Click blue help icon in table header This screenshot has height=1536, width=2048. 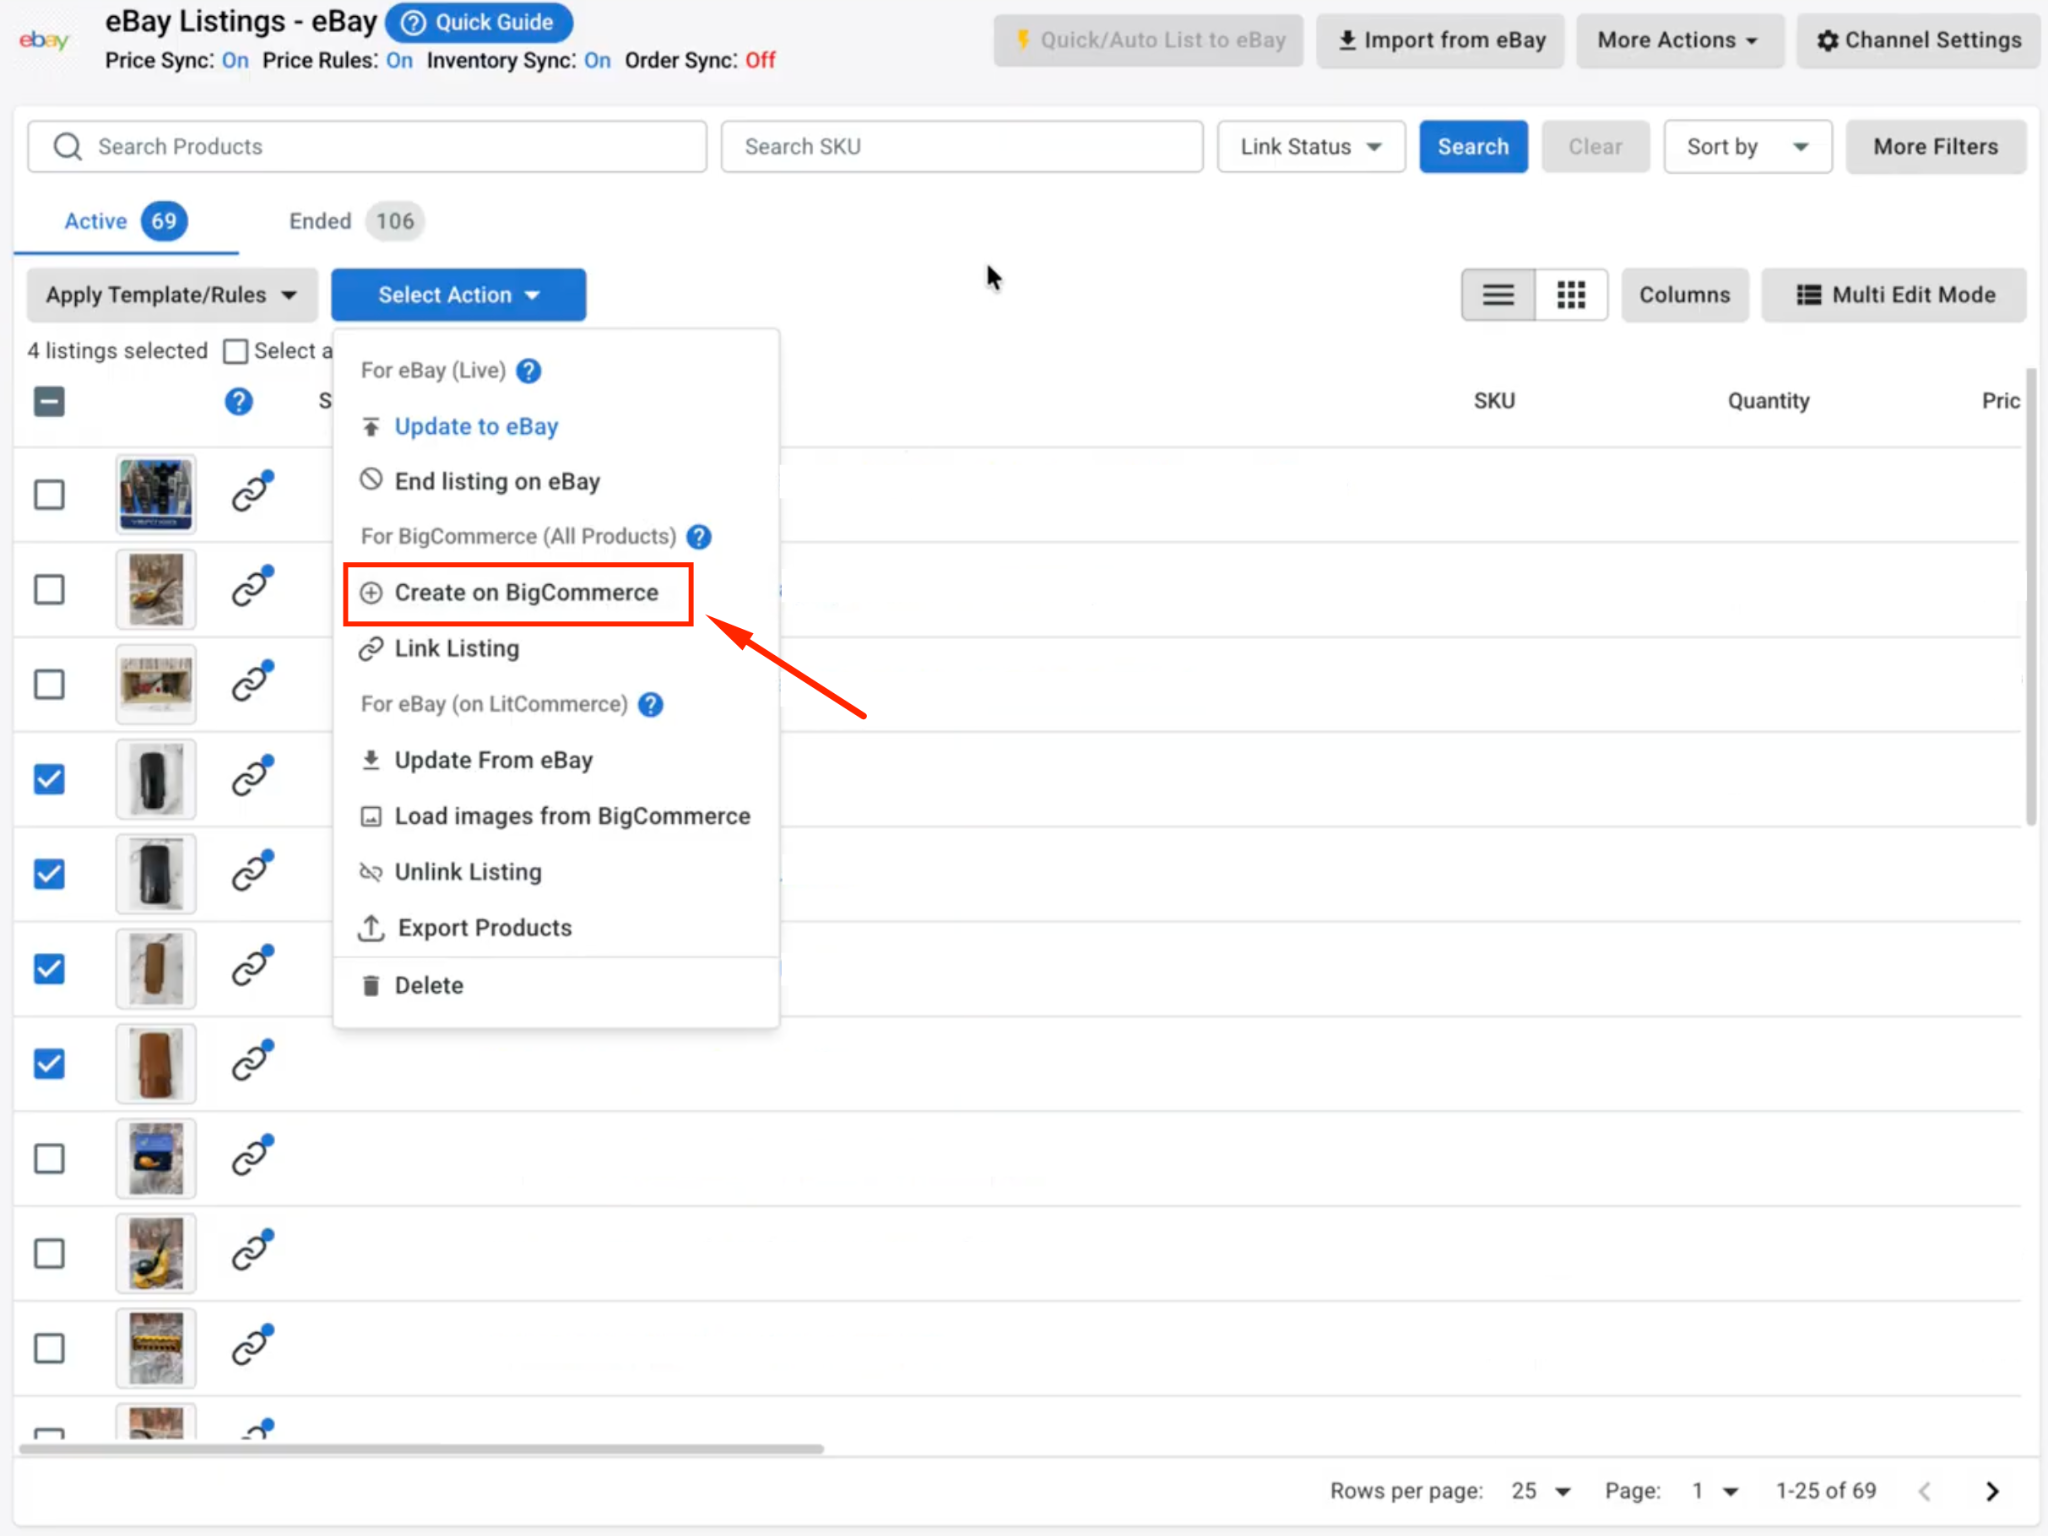tap(238, 402)
